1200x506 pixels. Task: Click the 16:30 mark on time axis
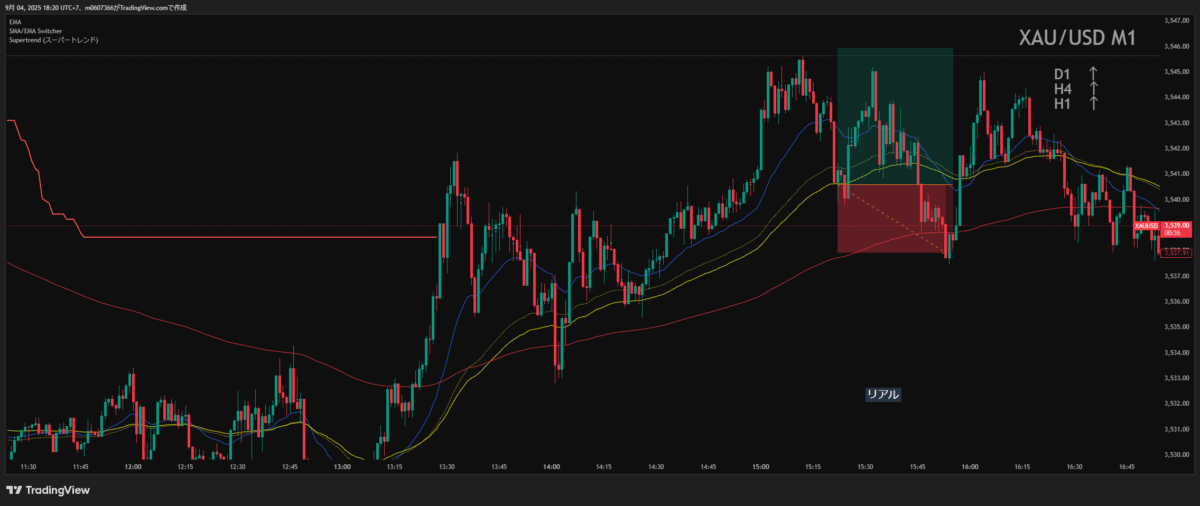1075,467
